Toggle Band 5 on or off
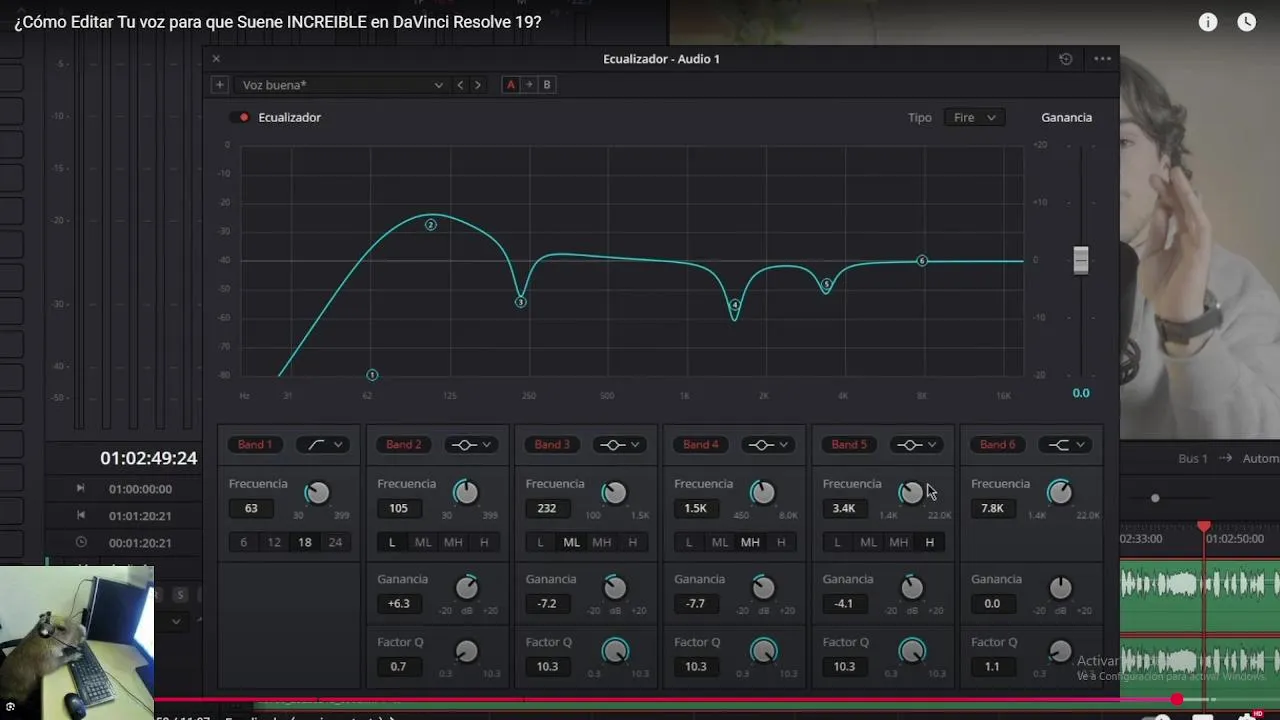1280x720 pixels. [x=849, y=444]
